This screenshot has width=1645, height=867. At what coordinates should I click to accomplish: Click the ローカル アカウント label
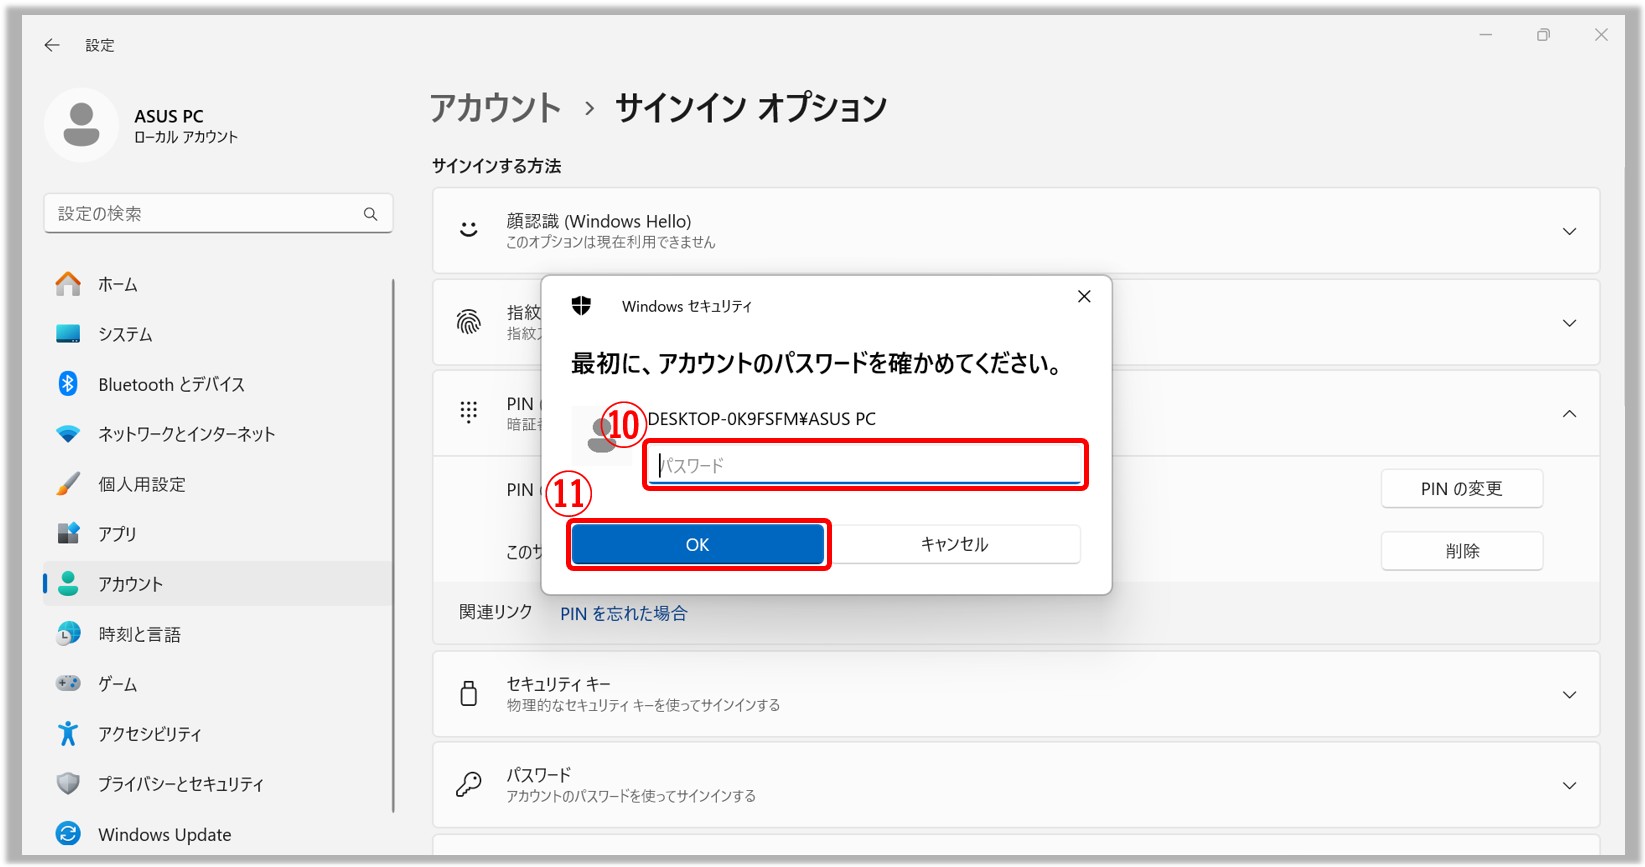pyautogui.click(x=187, y=137)
